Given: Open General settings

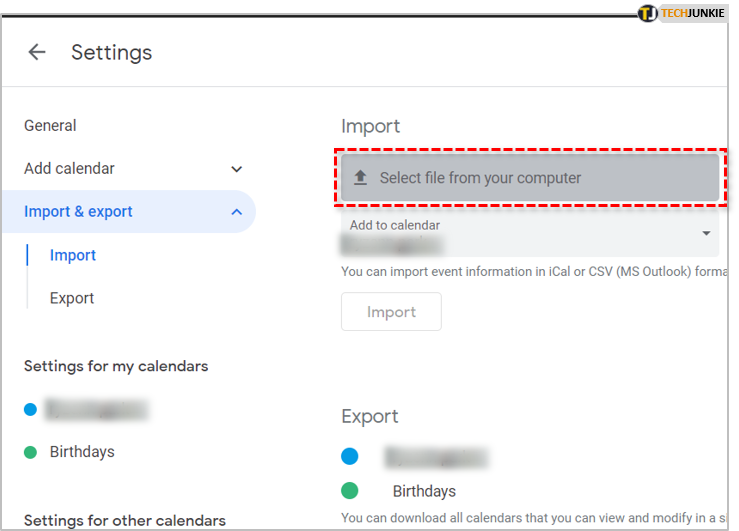Looking at the screenshot, I should click(x=50, y=126).
